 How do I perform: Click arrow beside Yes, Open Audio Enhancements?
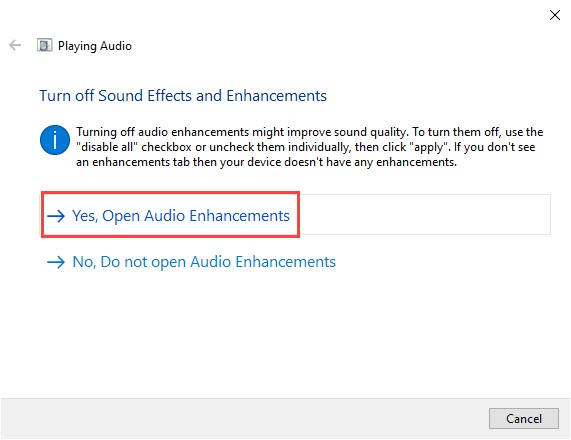pyautogui.click(x=56, y=216)
